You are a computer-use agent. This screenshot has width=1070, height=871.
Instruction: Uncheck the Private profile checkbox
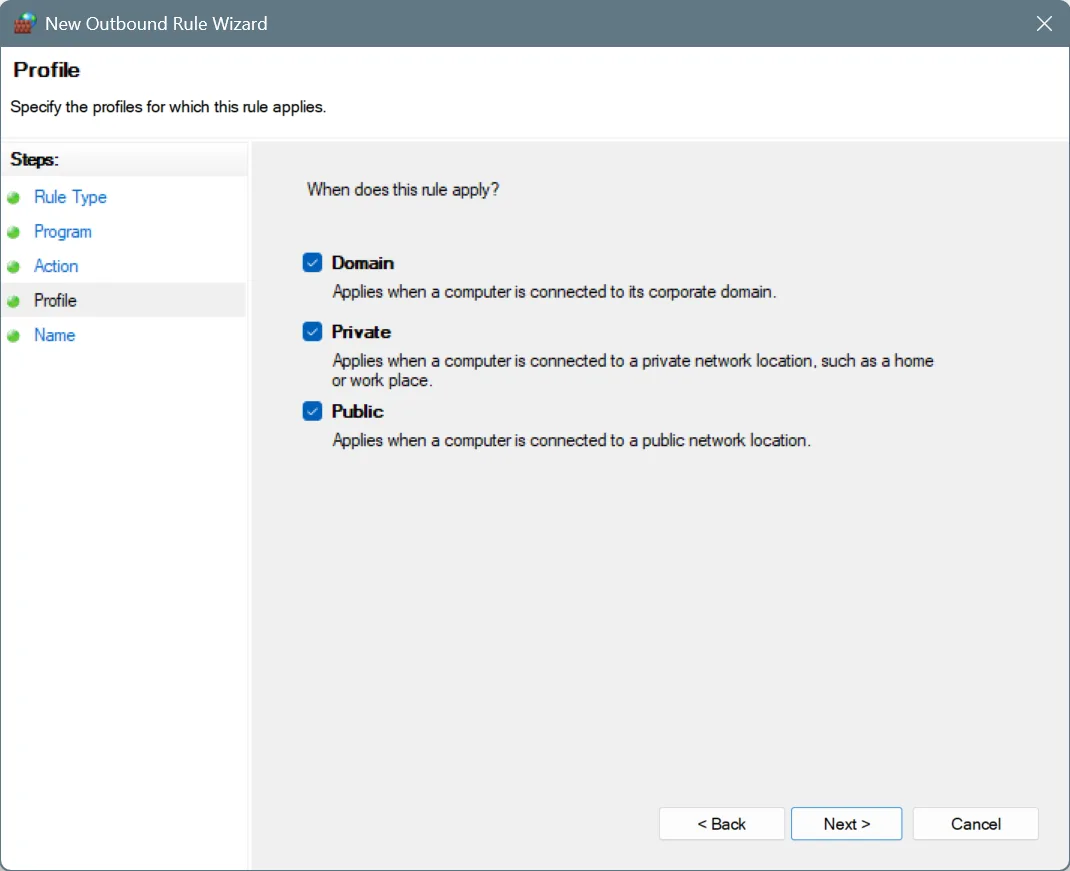[313, 332]
